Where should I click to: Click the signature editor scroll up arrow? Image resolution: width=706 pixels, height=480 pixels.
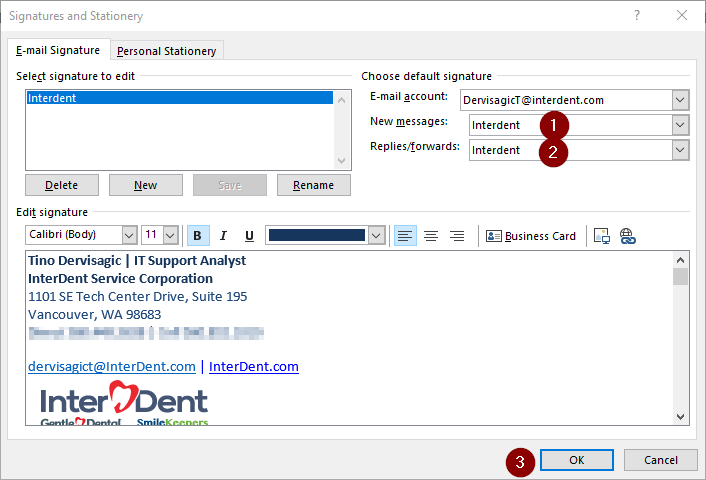680,260
